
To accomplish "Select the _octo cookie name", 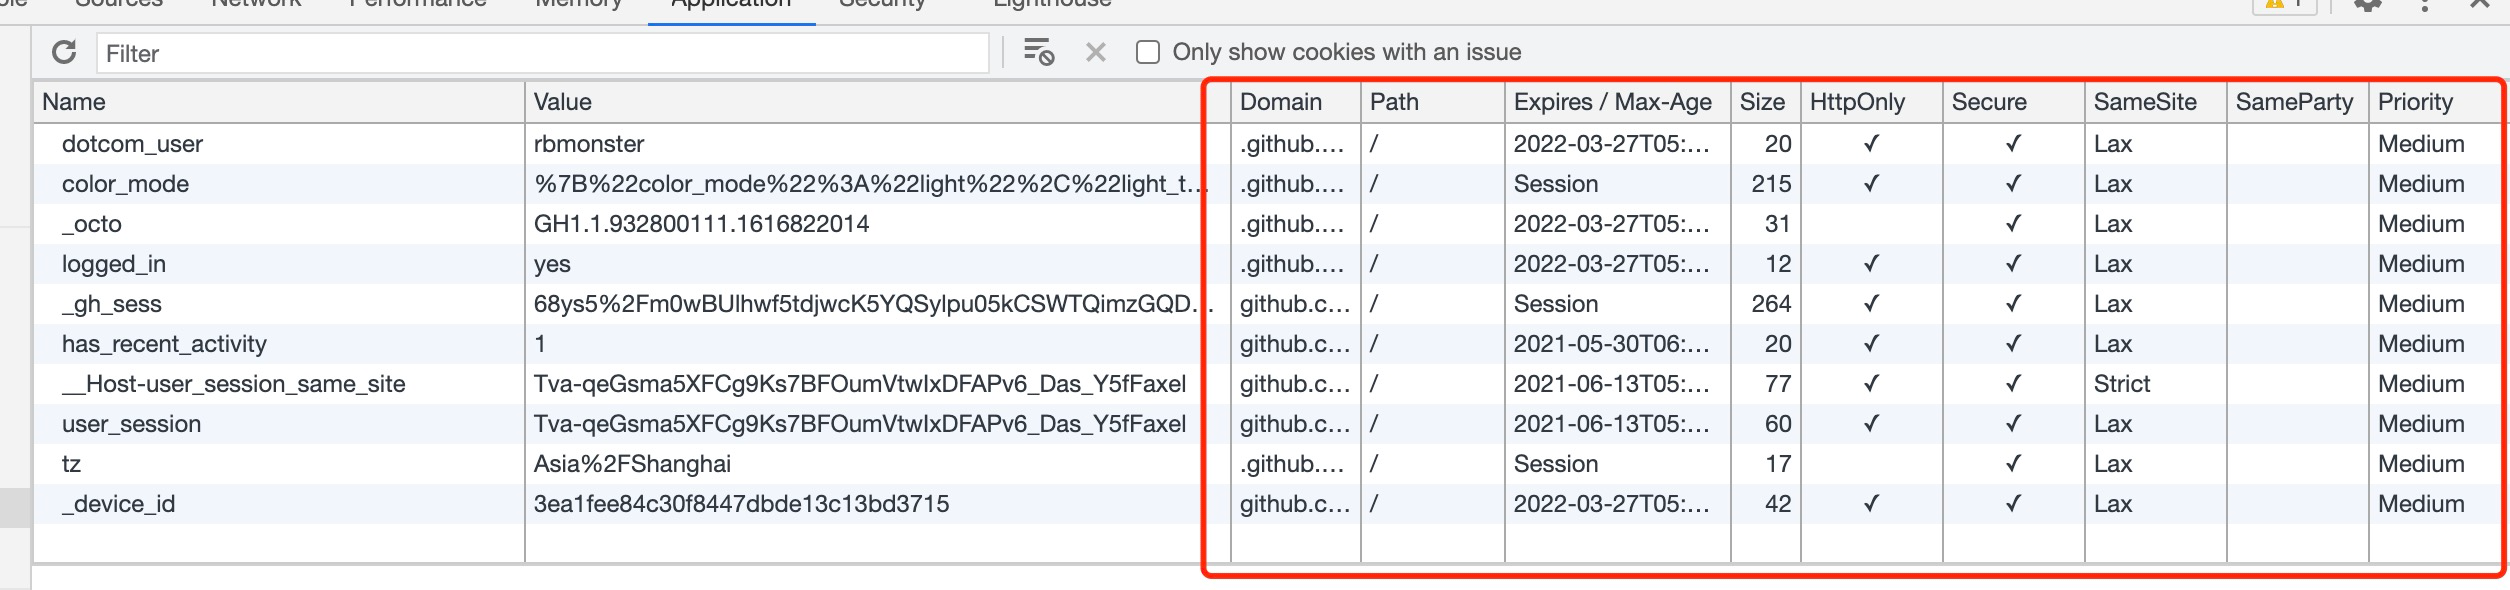I will click(92, 224).
